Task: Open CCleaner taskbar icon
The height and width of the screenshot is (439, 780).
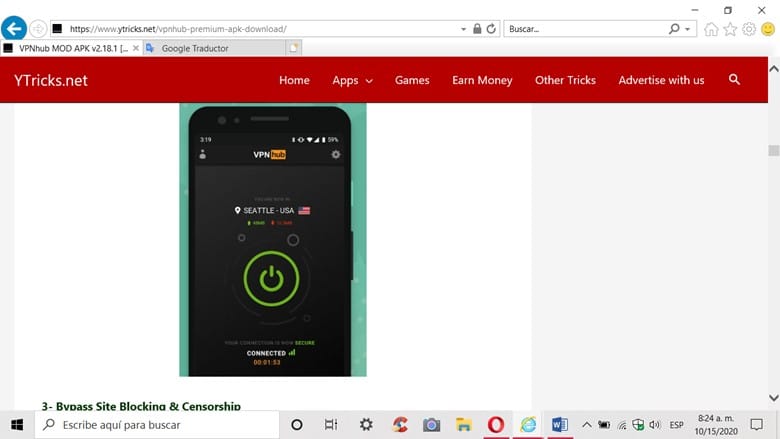Action: click(x=399, y=425)
